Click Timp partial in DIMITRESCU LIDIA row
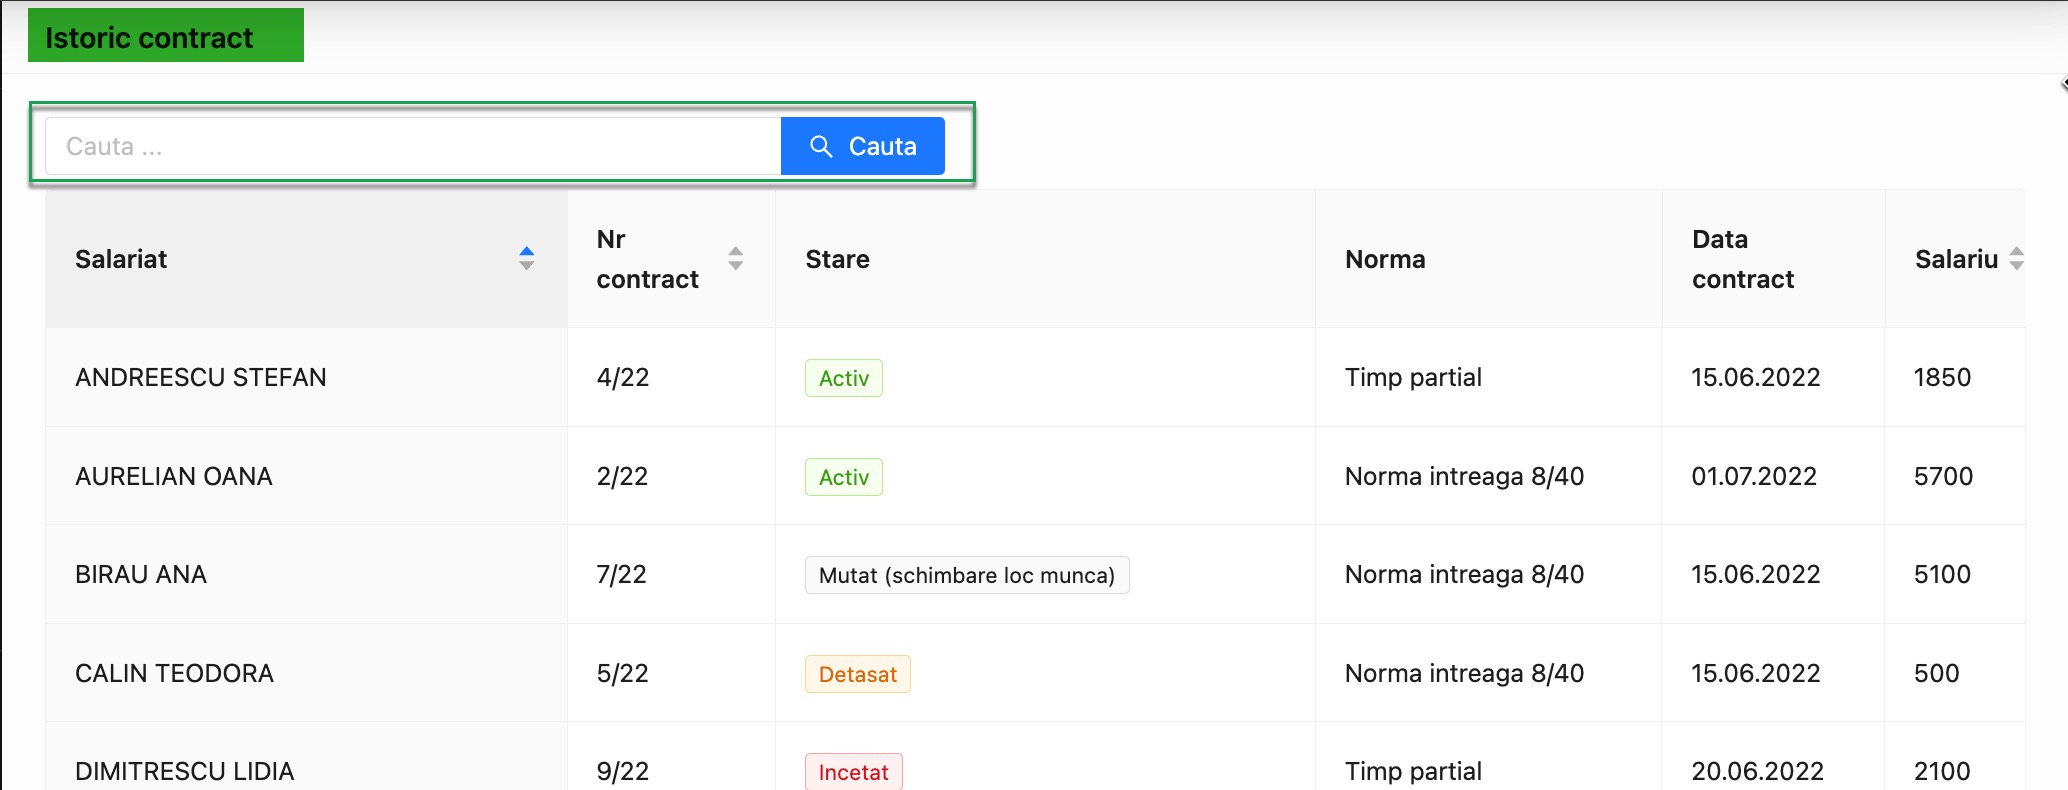Screen dimensions: 2068x790 1413,771
